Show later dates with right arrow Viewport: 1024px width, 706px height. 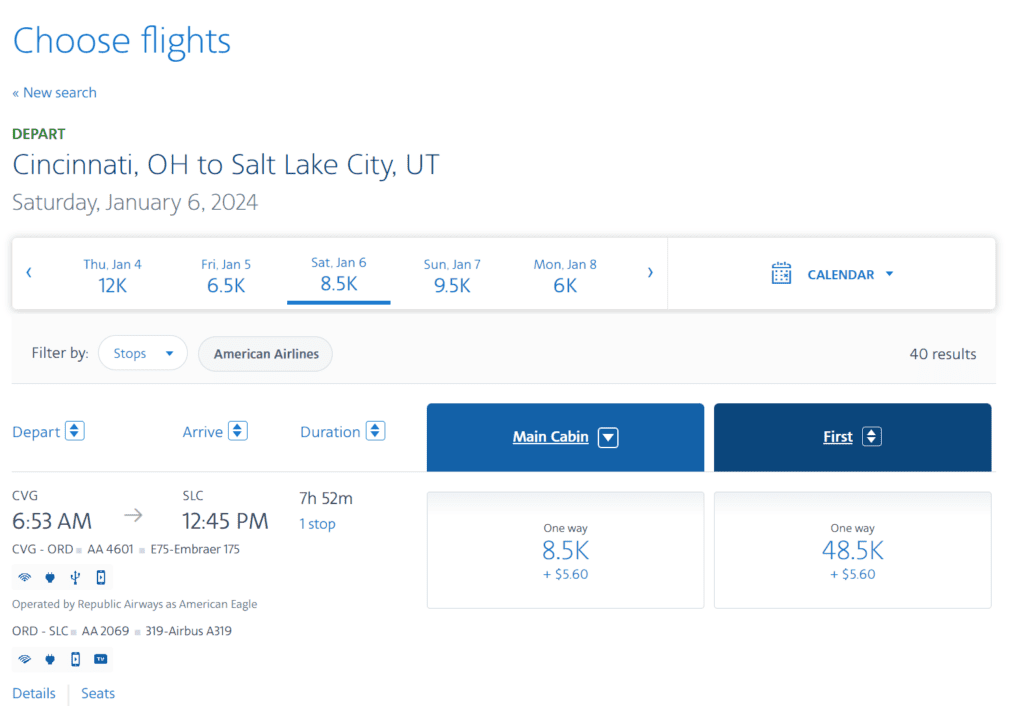pos(650,272)
